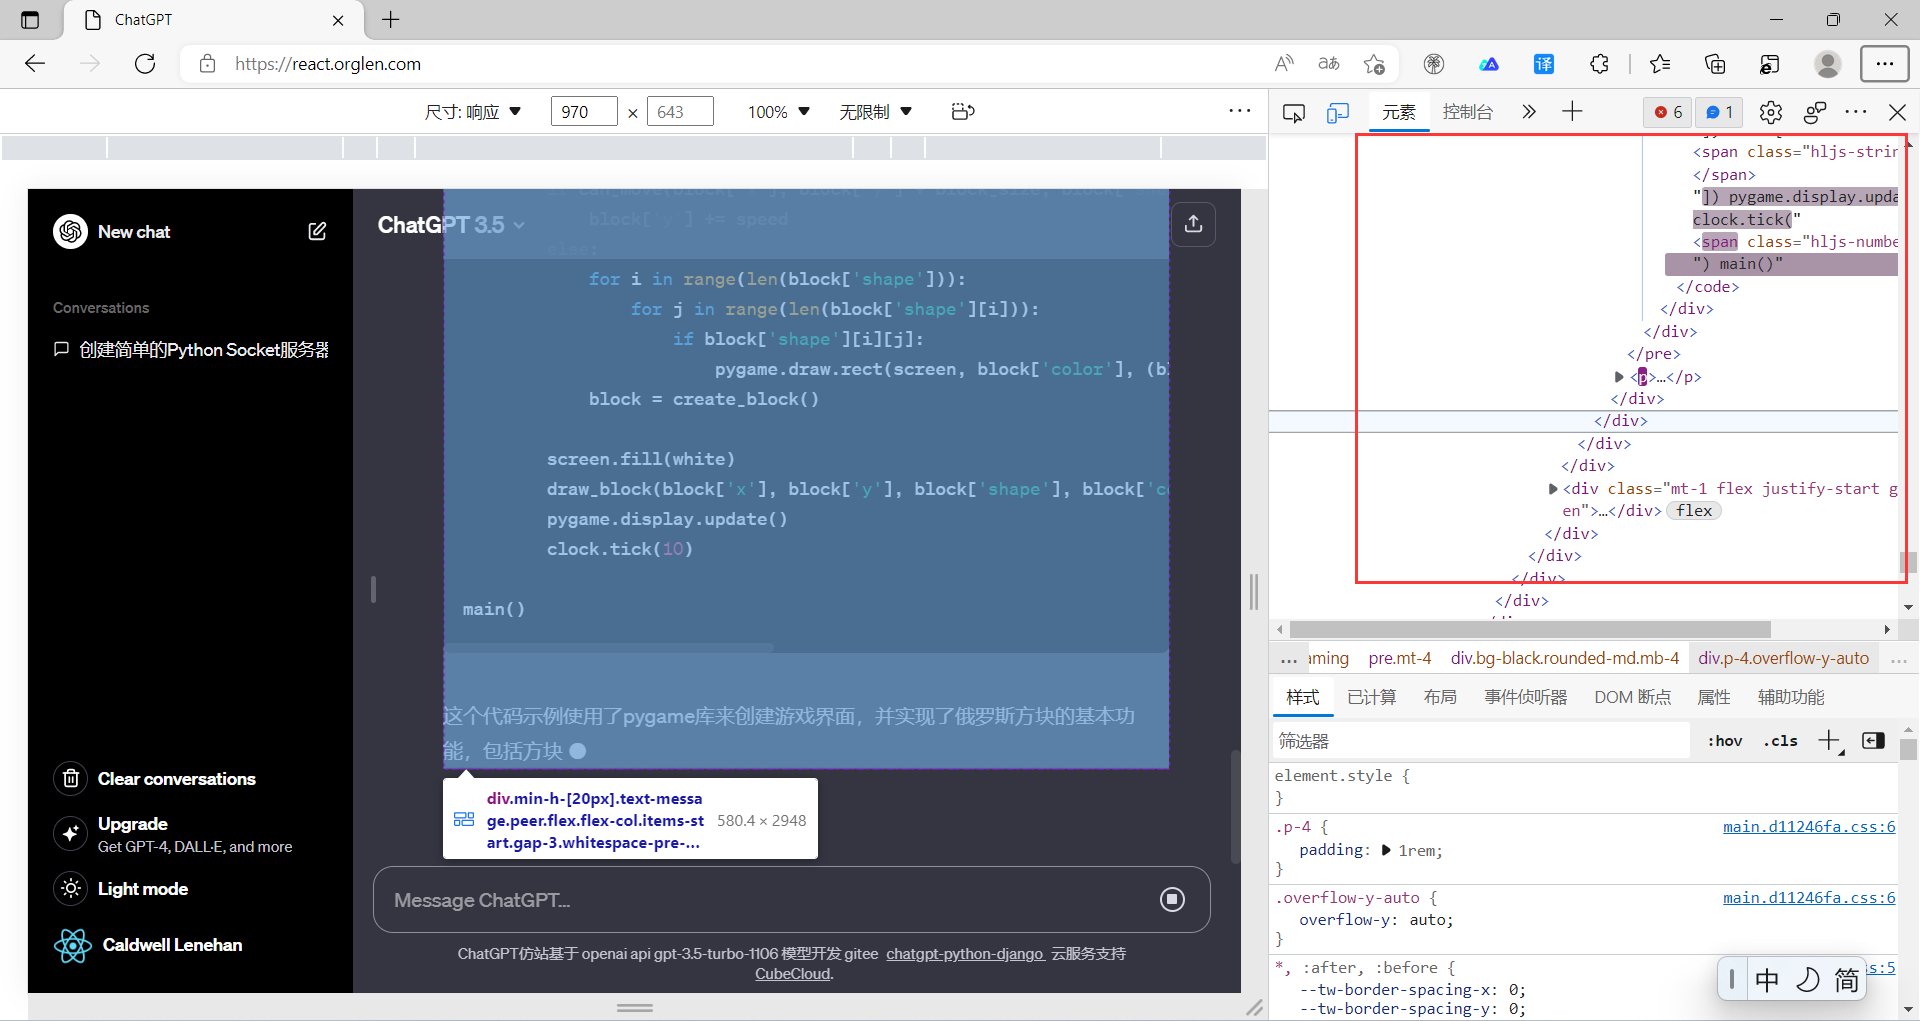Open the throttling no-limit dropdown

point(875,112)
